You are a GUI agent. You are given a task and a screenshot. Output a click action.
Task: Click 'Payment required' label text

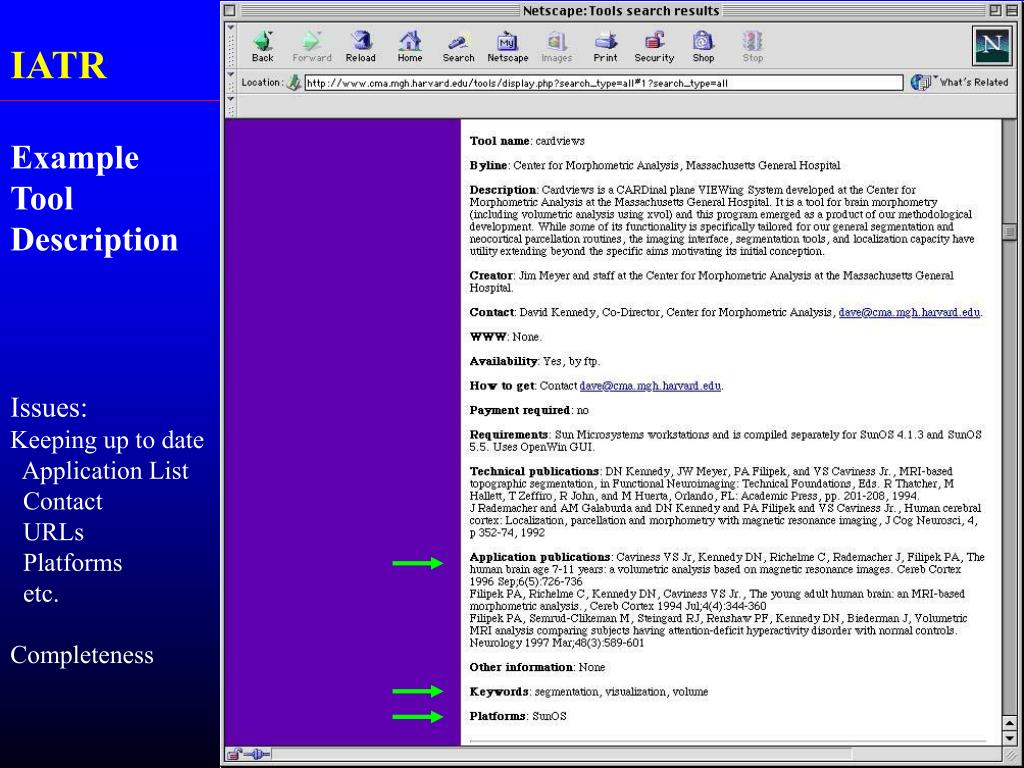(x=520, y=410)
